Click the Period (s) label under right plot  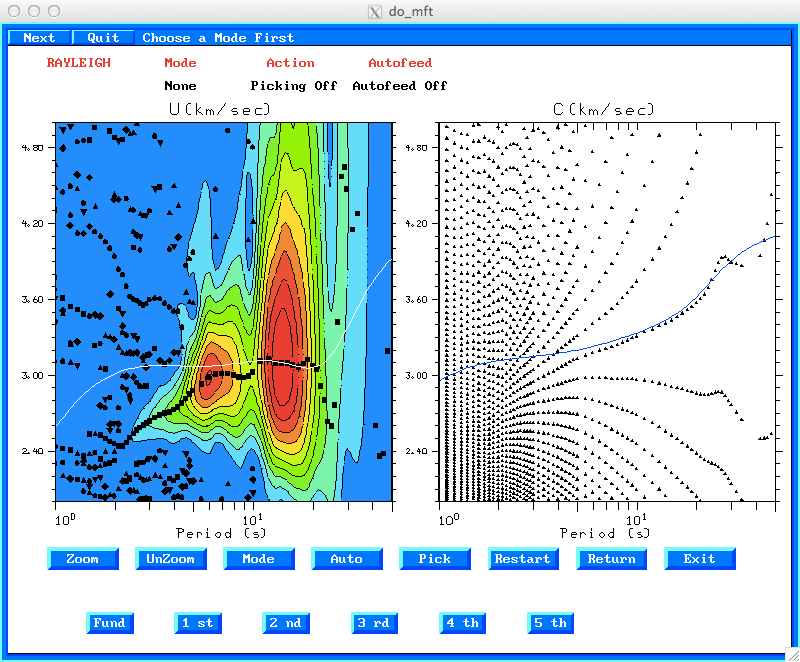click(x=605, y=533)
